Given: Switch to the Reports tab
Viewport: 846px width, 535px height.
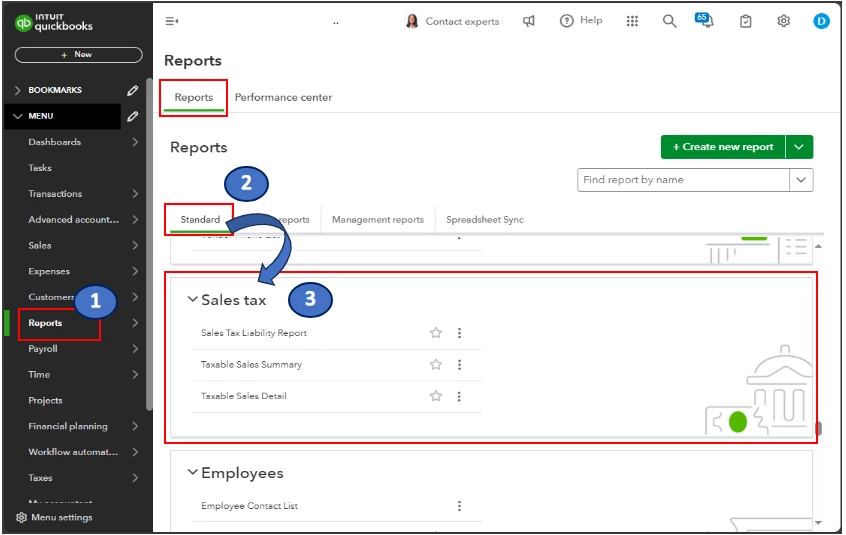Looking at the screenshot, I should 194,98.
